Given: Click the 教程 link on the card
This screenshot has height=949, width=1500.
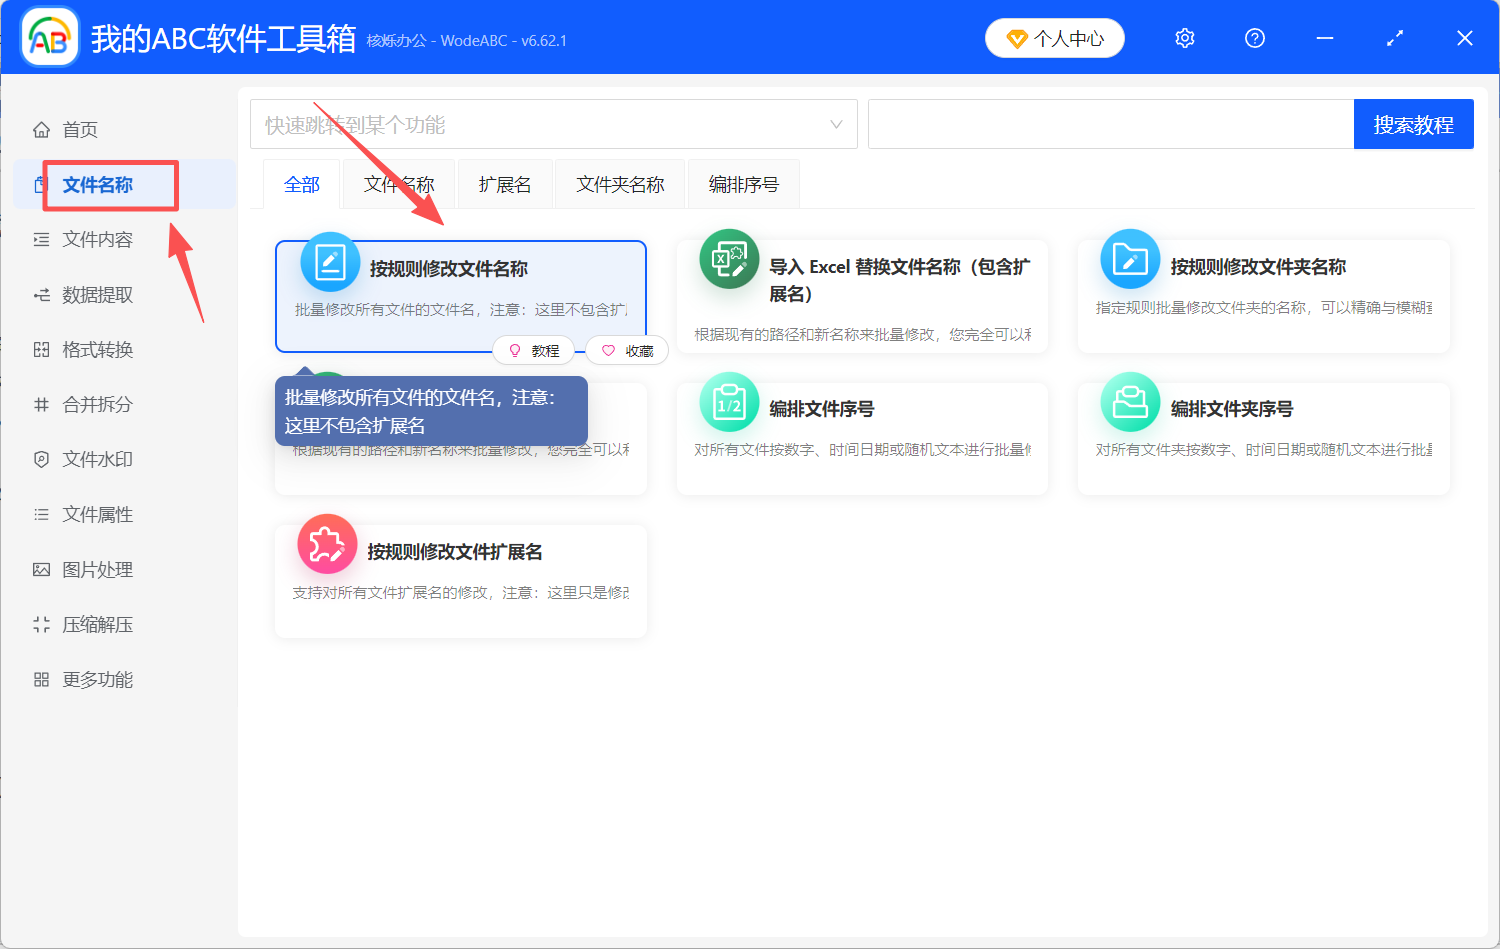Looking at the screenshot, I should (x=534, y=350).
